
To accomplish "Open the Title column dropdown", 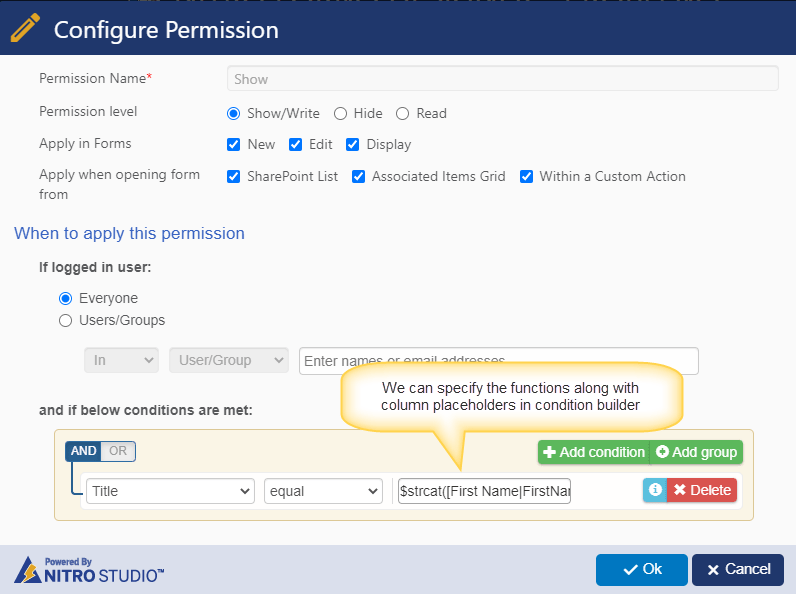I will tap(171, 491).
